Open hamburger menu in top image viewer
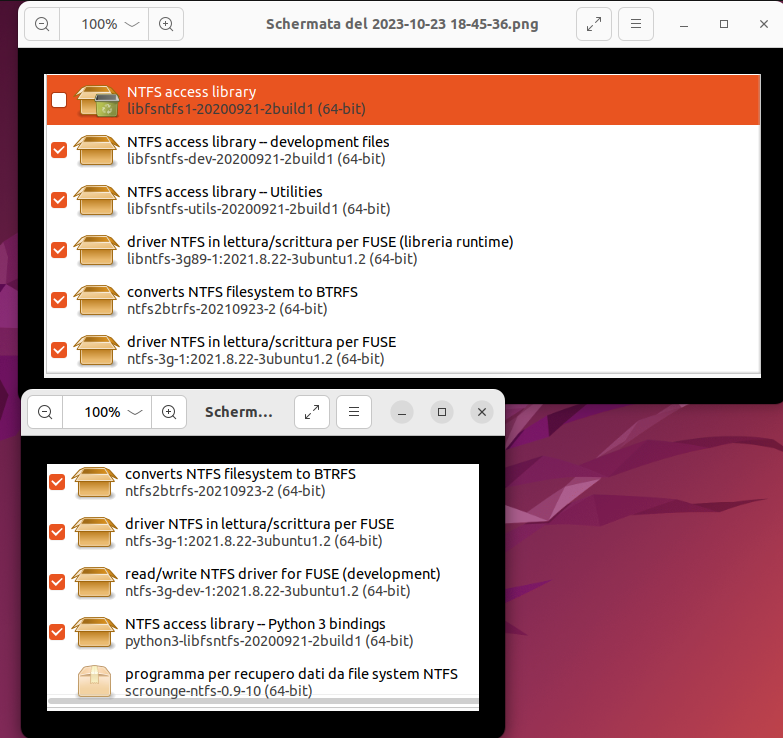 pos(636,24)
